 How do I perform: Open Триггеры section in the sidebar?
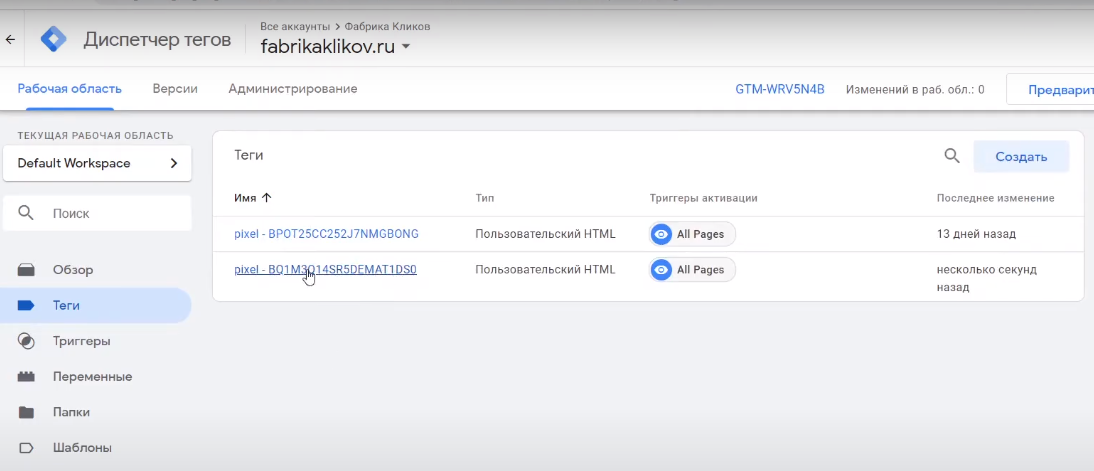(80, 341)
